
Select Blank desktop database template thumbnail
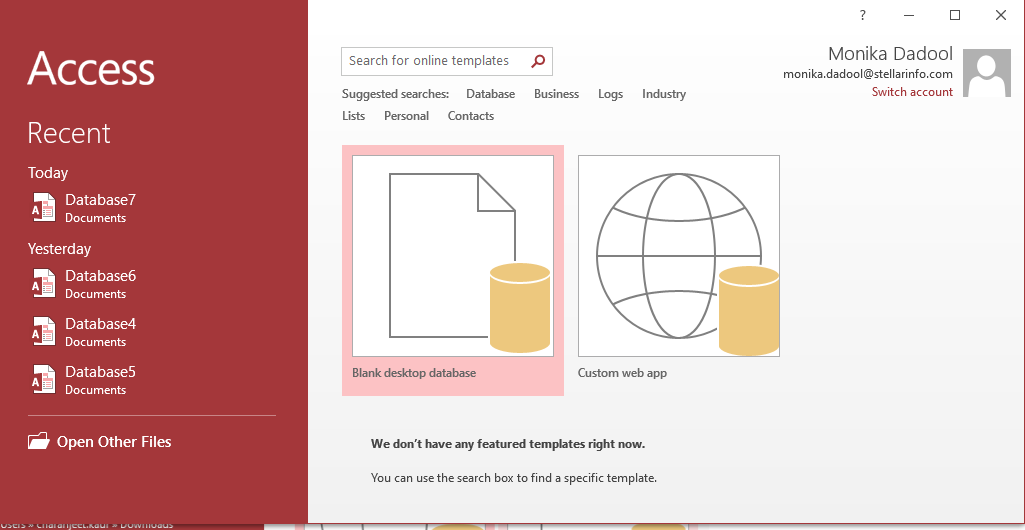453,256
